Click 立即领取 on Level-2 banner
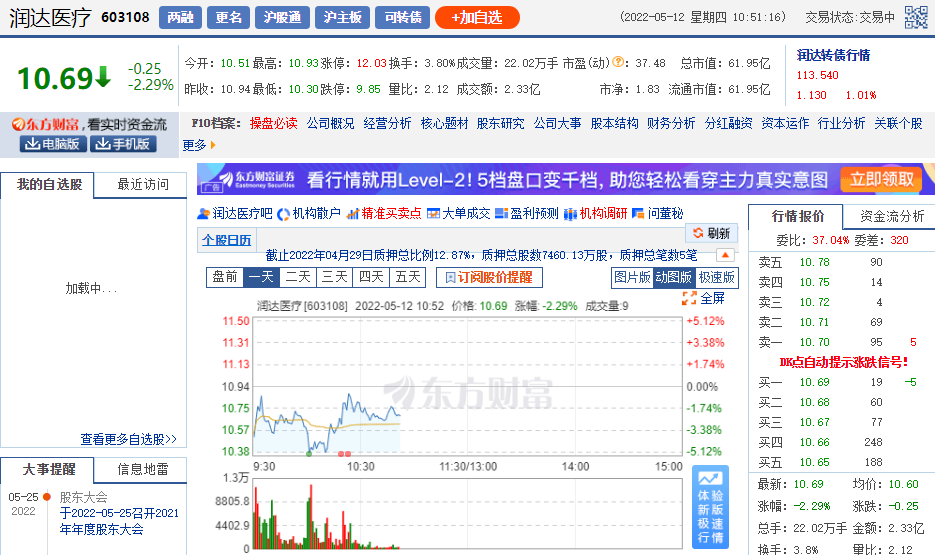This screenshot has width=935, height=555. click(882, 179)
